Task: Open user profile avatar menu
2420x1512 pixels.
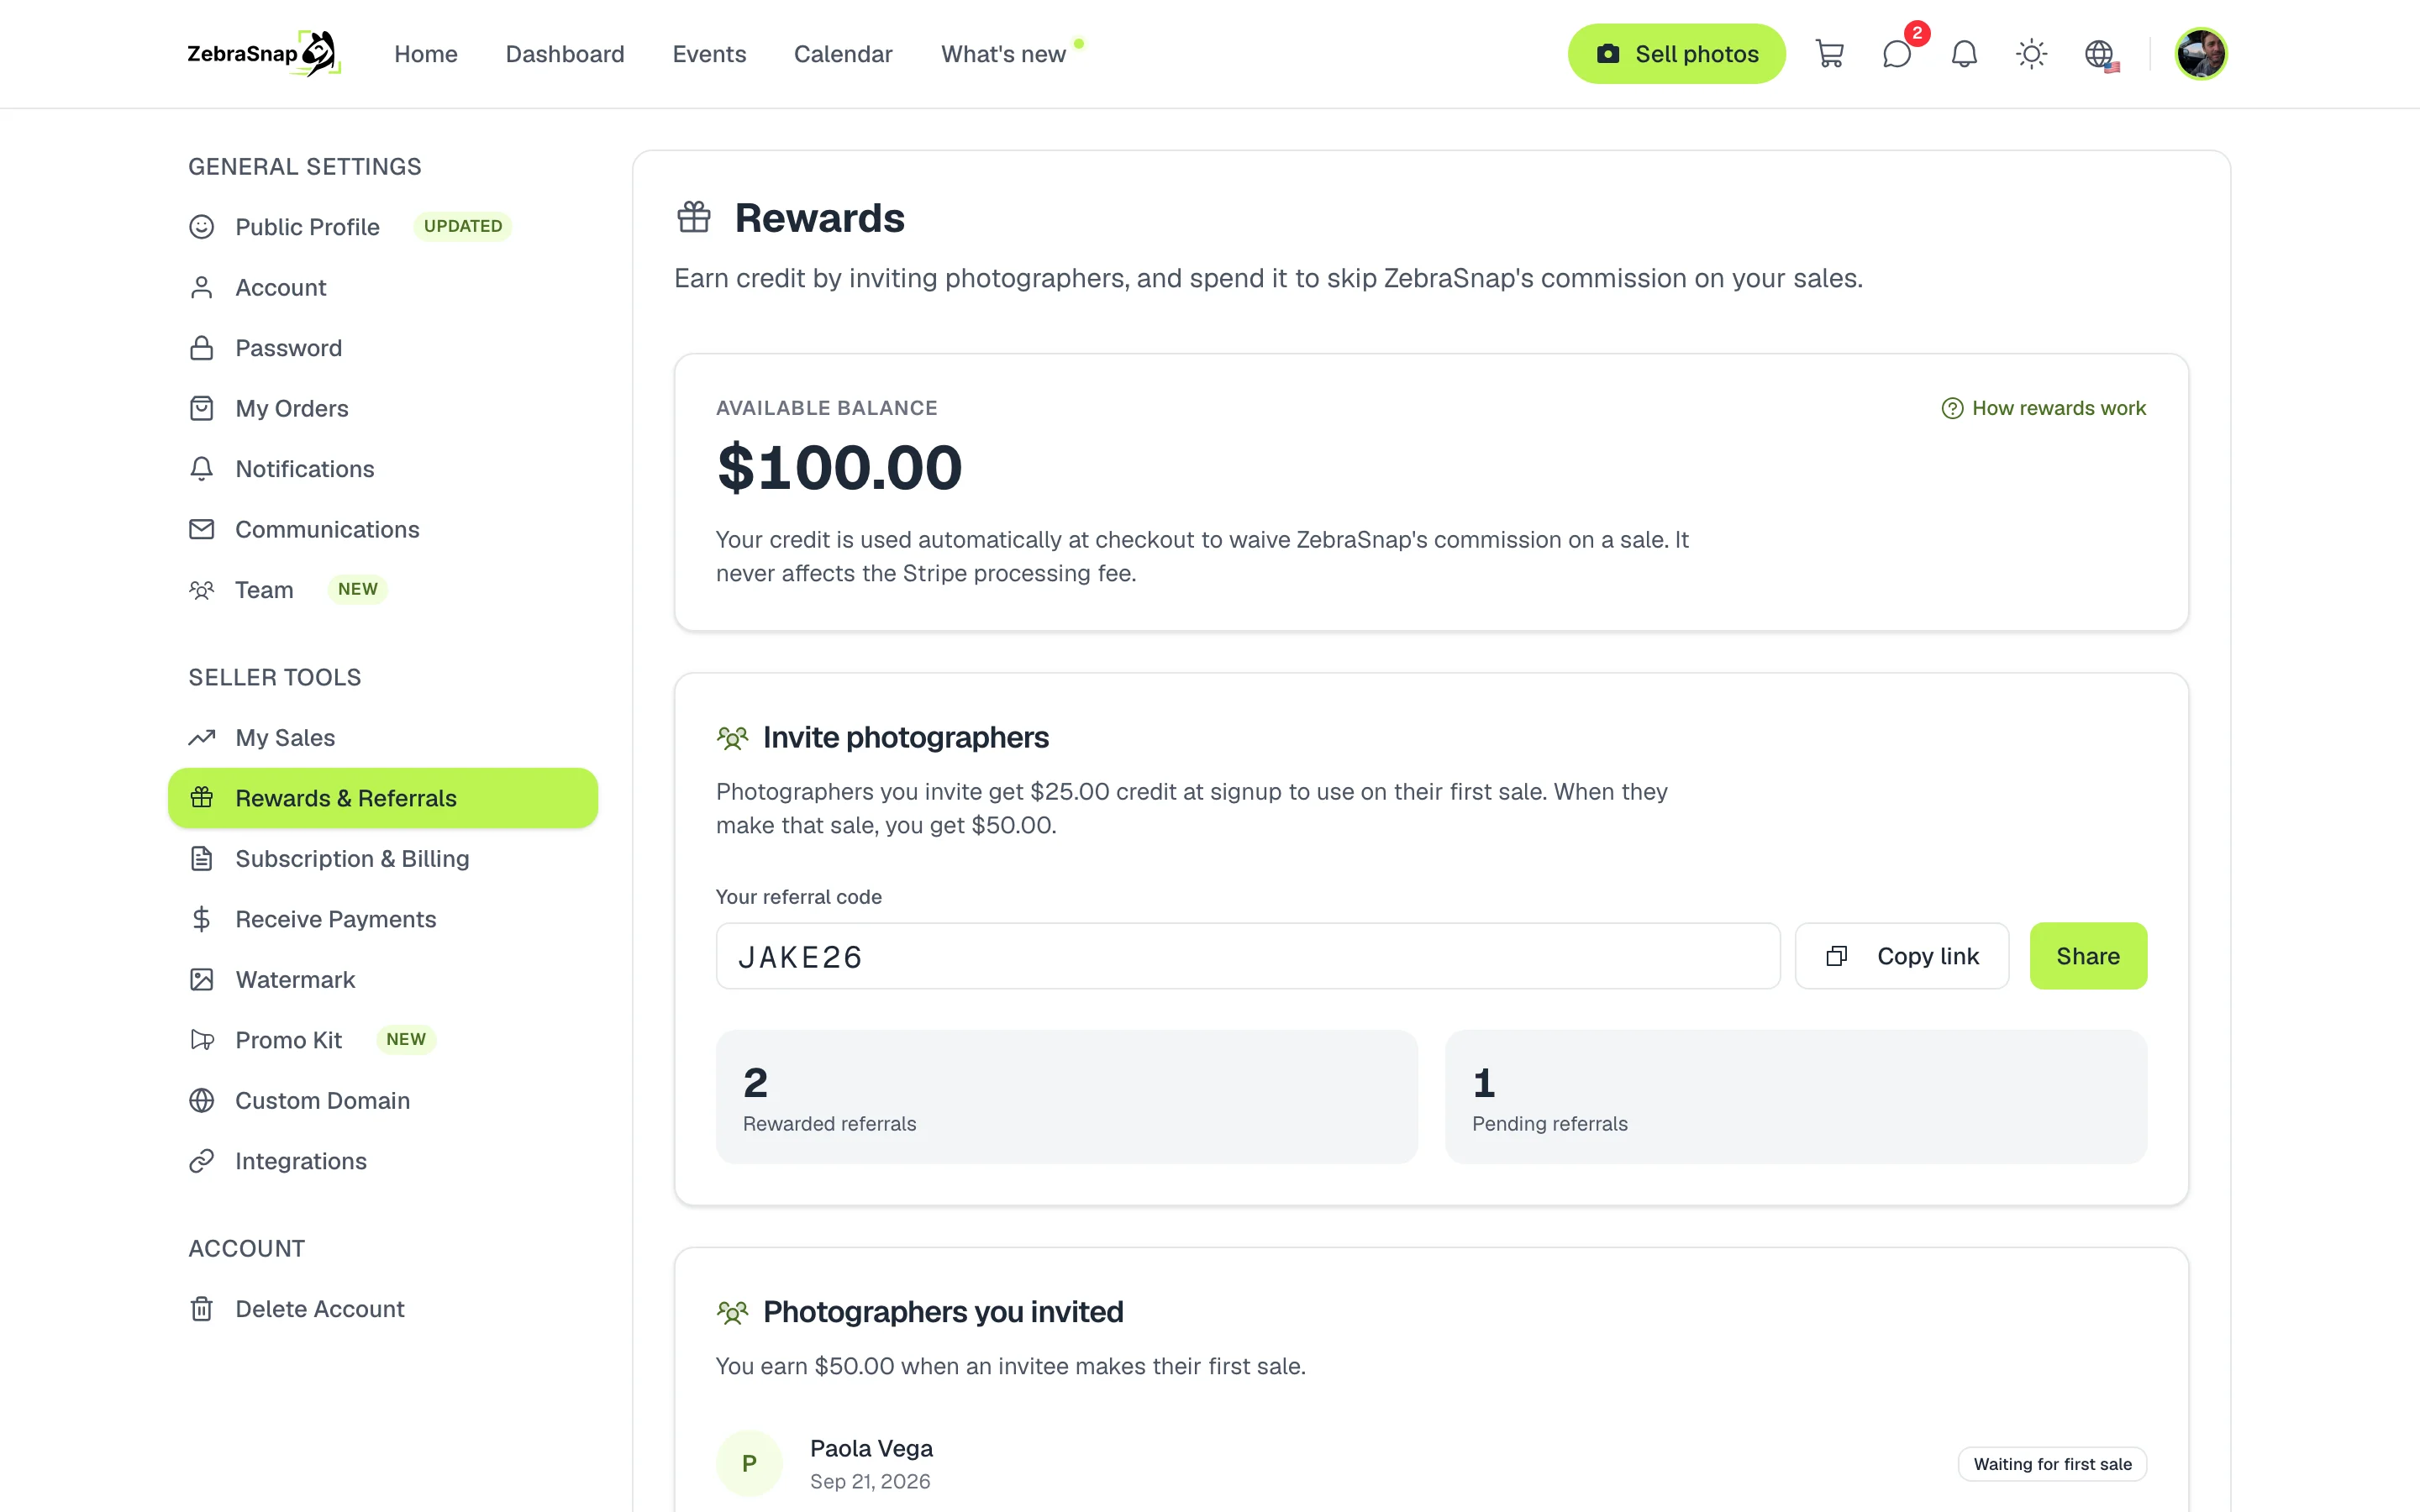Action: click(2200, 54)
